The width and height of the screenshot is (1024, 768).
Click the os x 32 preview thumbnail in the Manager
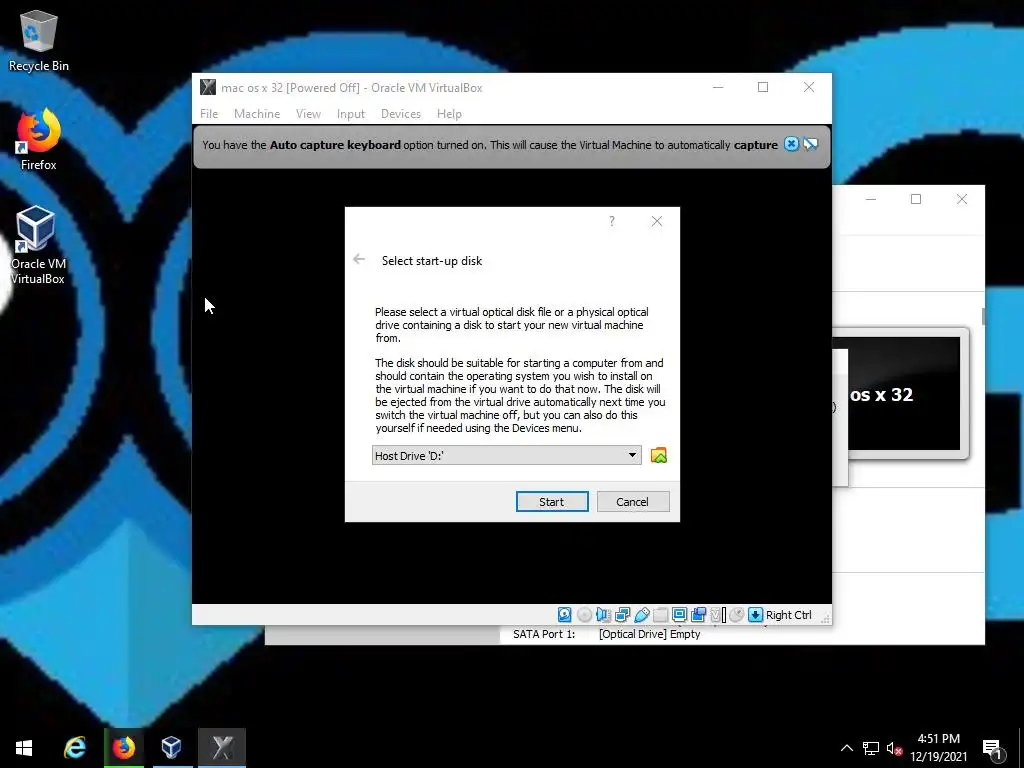coord(900,394)
